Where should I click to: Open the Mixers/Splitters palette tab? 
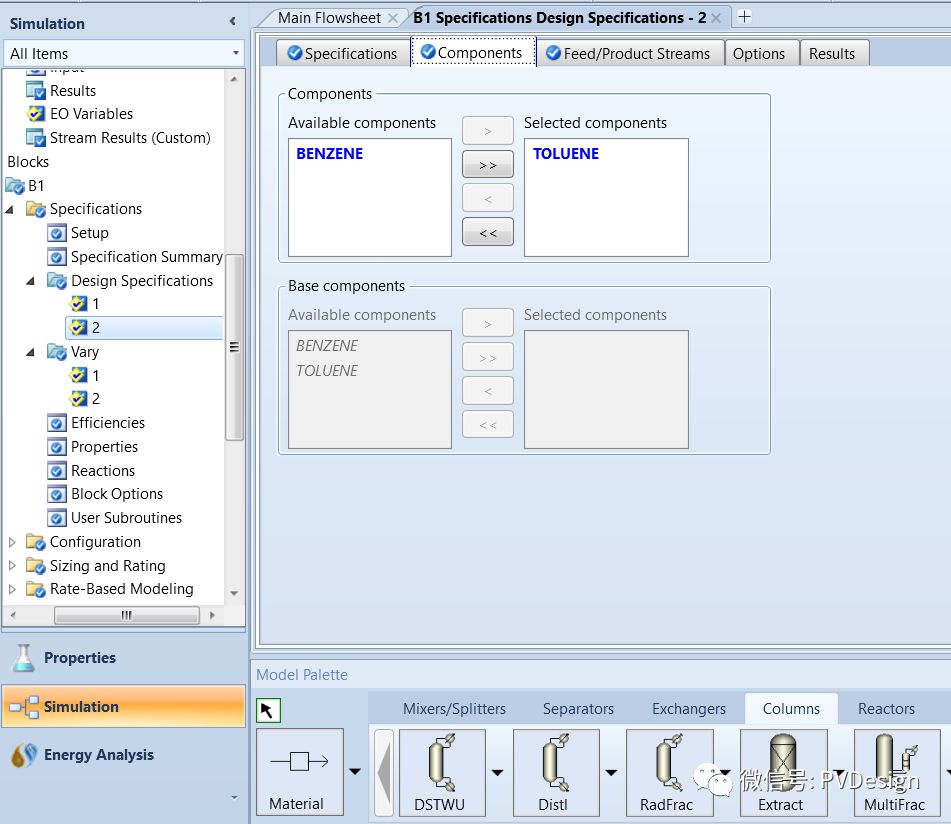(454, 709)
